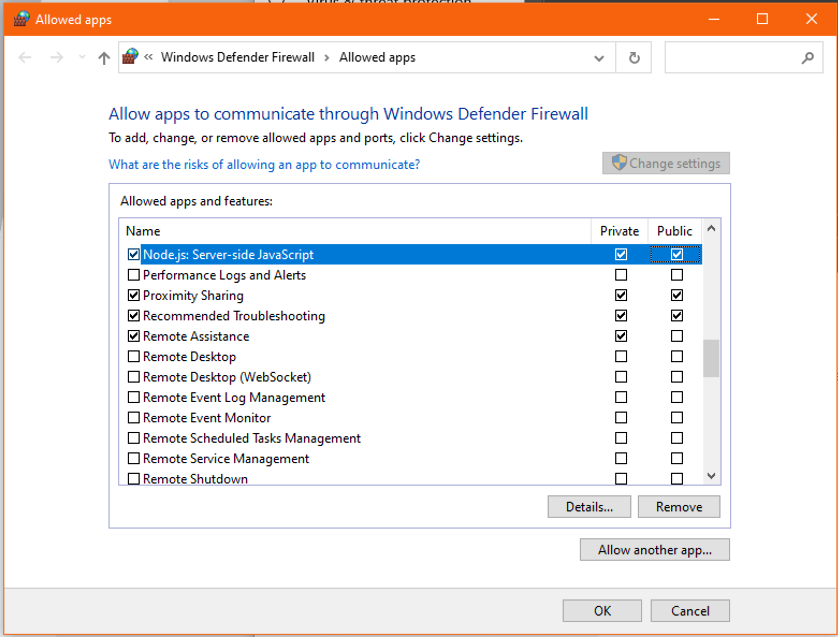Uncheck Proximity Sharing checkbox
Screen dimensions: 838x637
[134, 295]
